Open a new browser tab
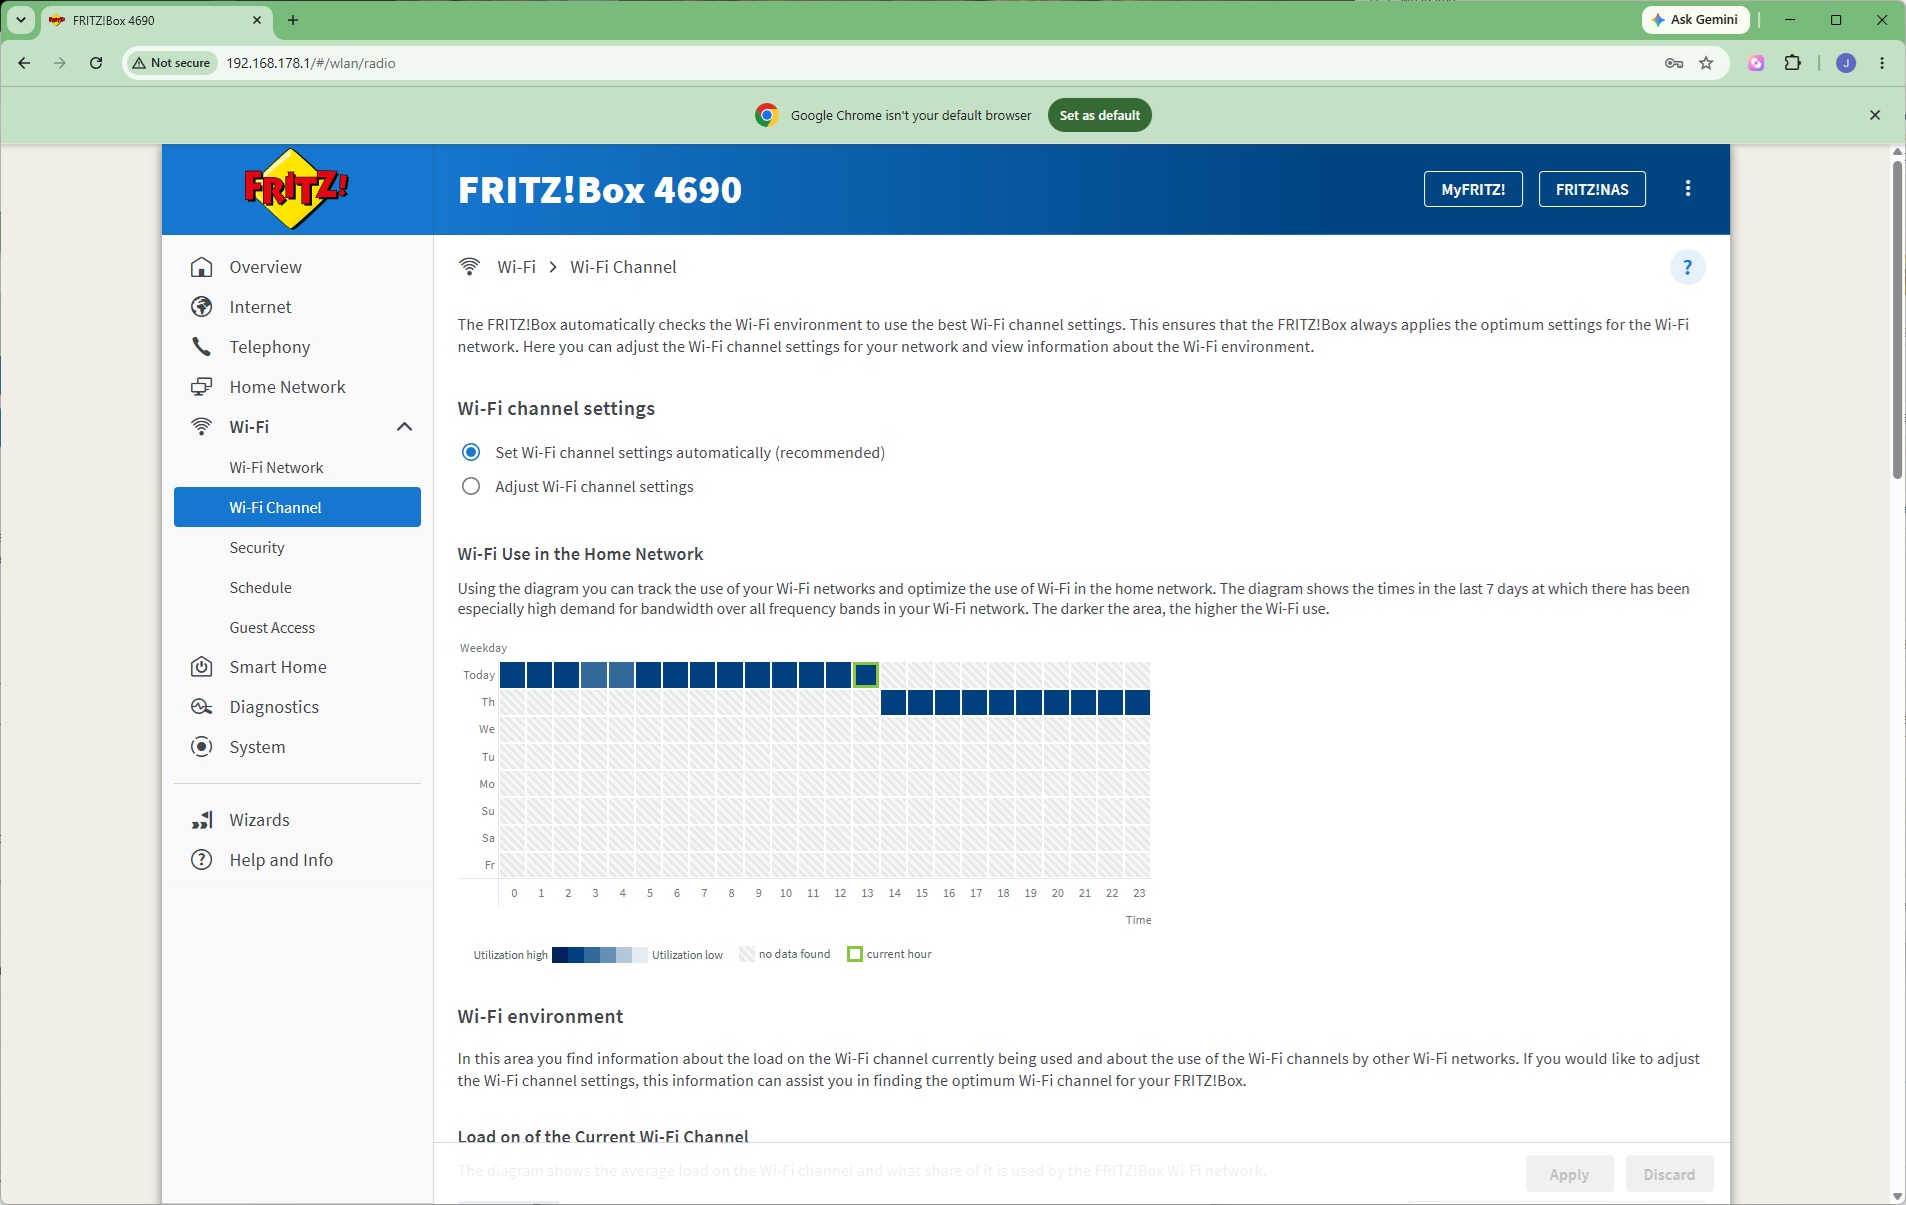1906x1205 pixels. pyautogui.click(x=293, y=20)
